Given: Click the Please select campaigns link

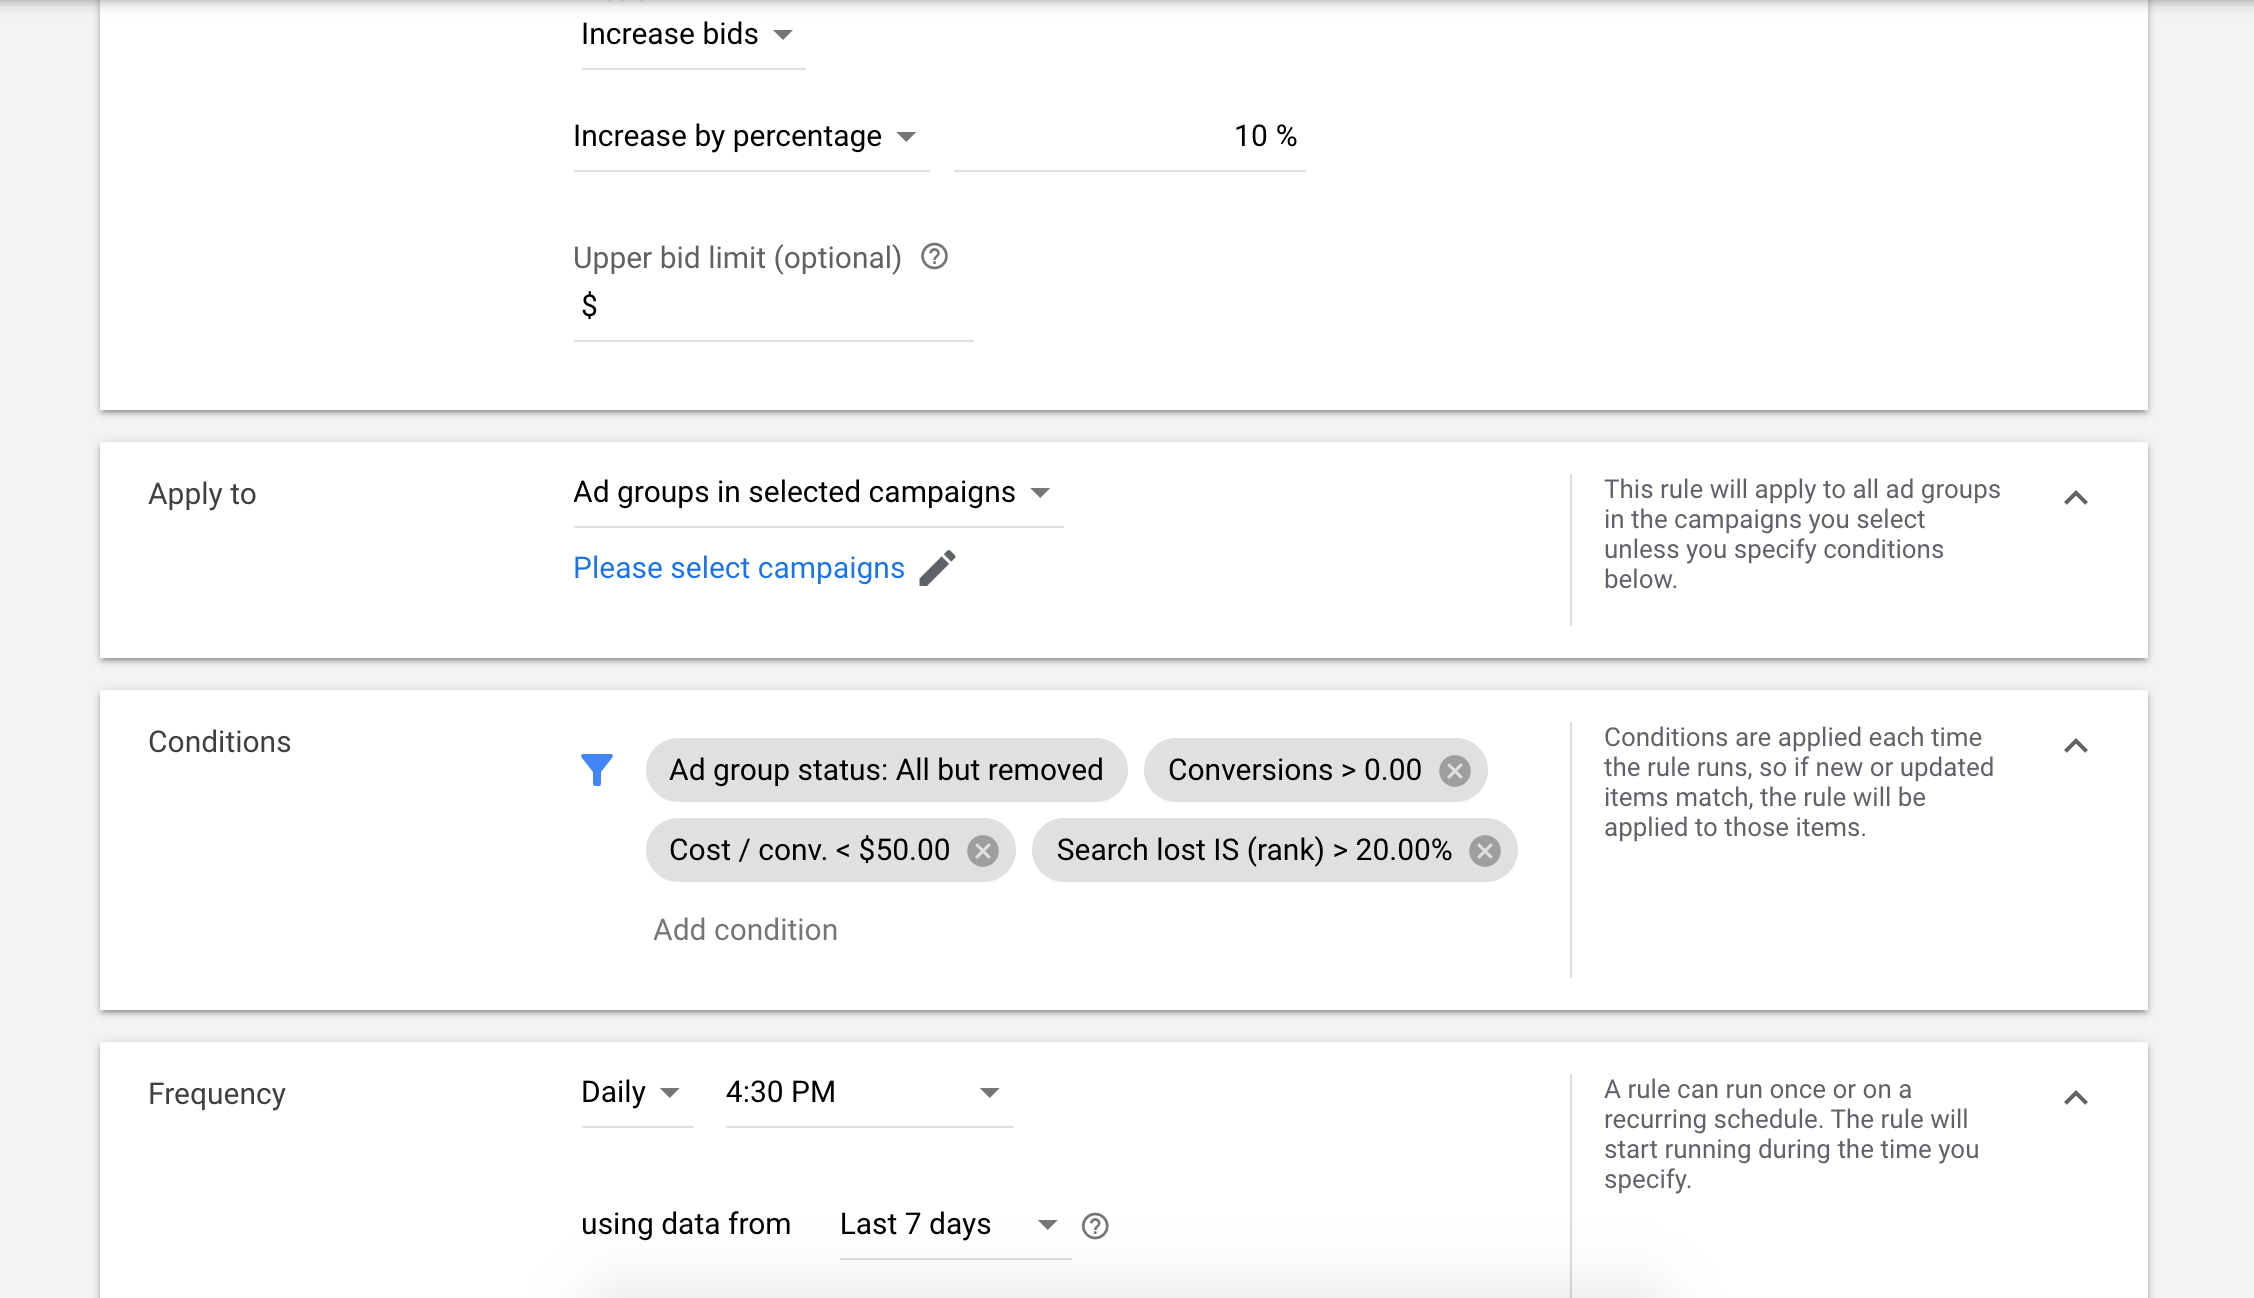Looking at the screenshot, I should [738, 568].
